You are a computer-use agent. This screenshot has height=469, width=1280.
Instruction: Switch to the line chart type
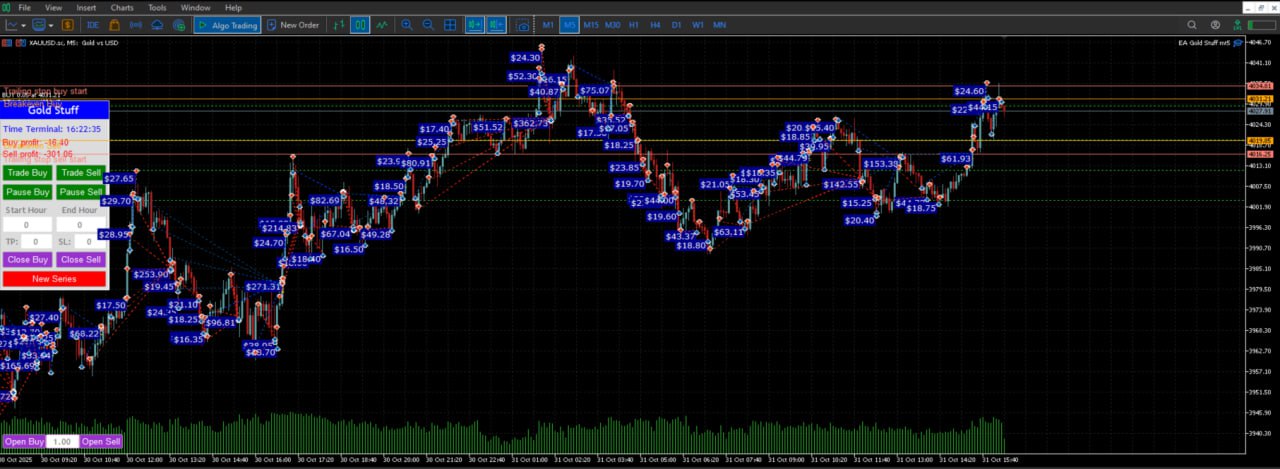(x=381, y=25)
